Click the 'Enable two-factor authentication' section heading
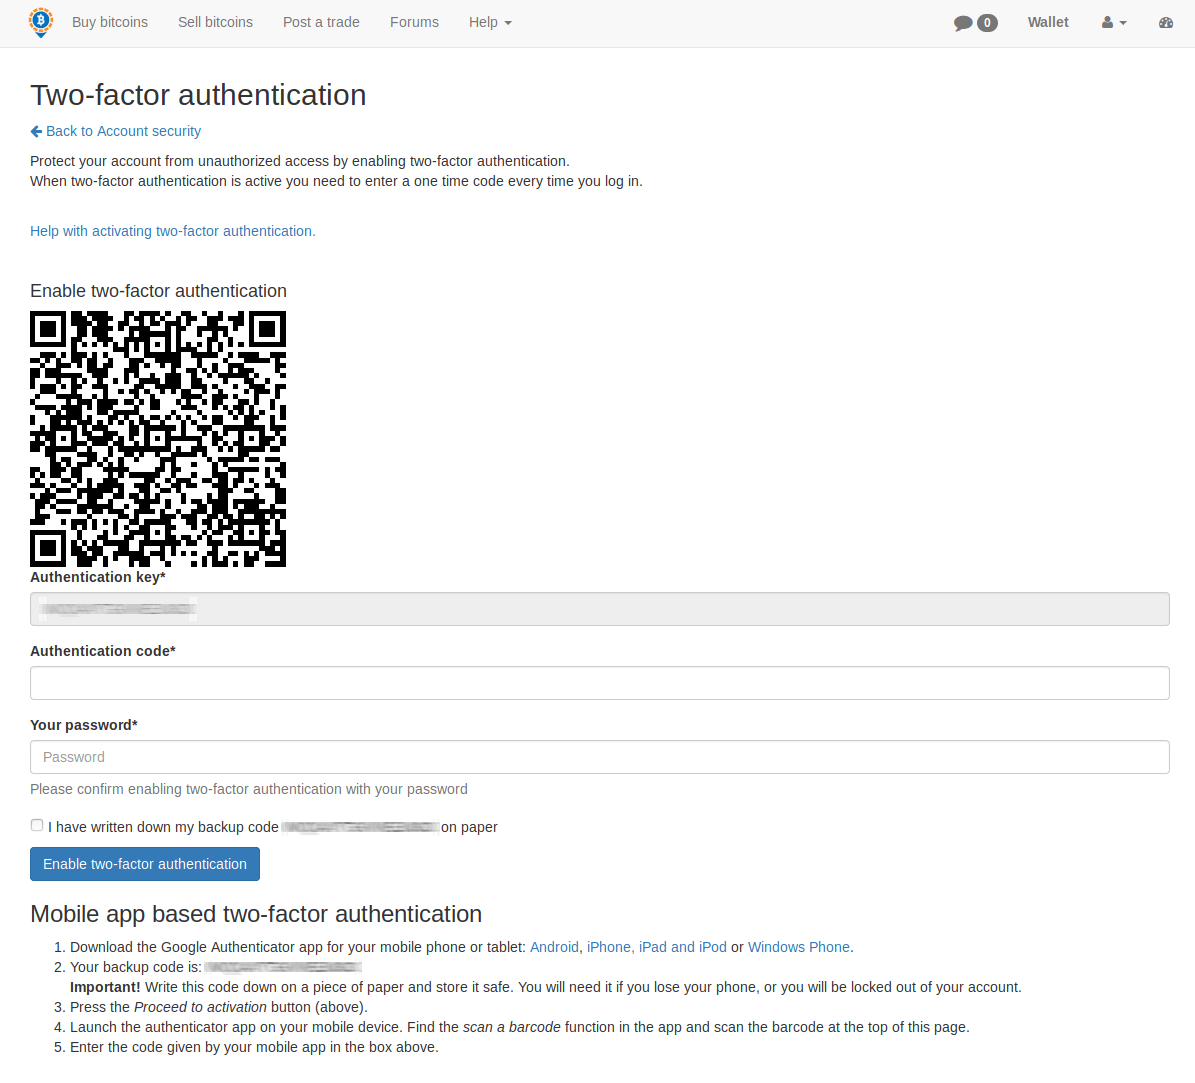The width and height of the screenshot is (1195, 1083). coord(159,291)
